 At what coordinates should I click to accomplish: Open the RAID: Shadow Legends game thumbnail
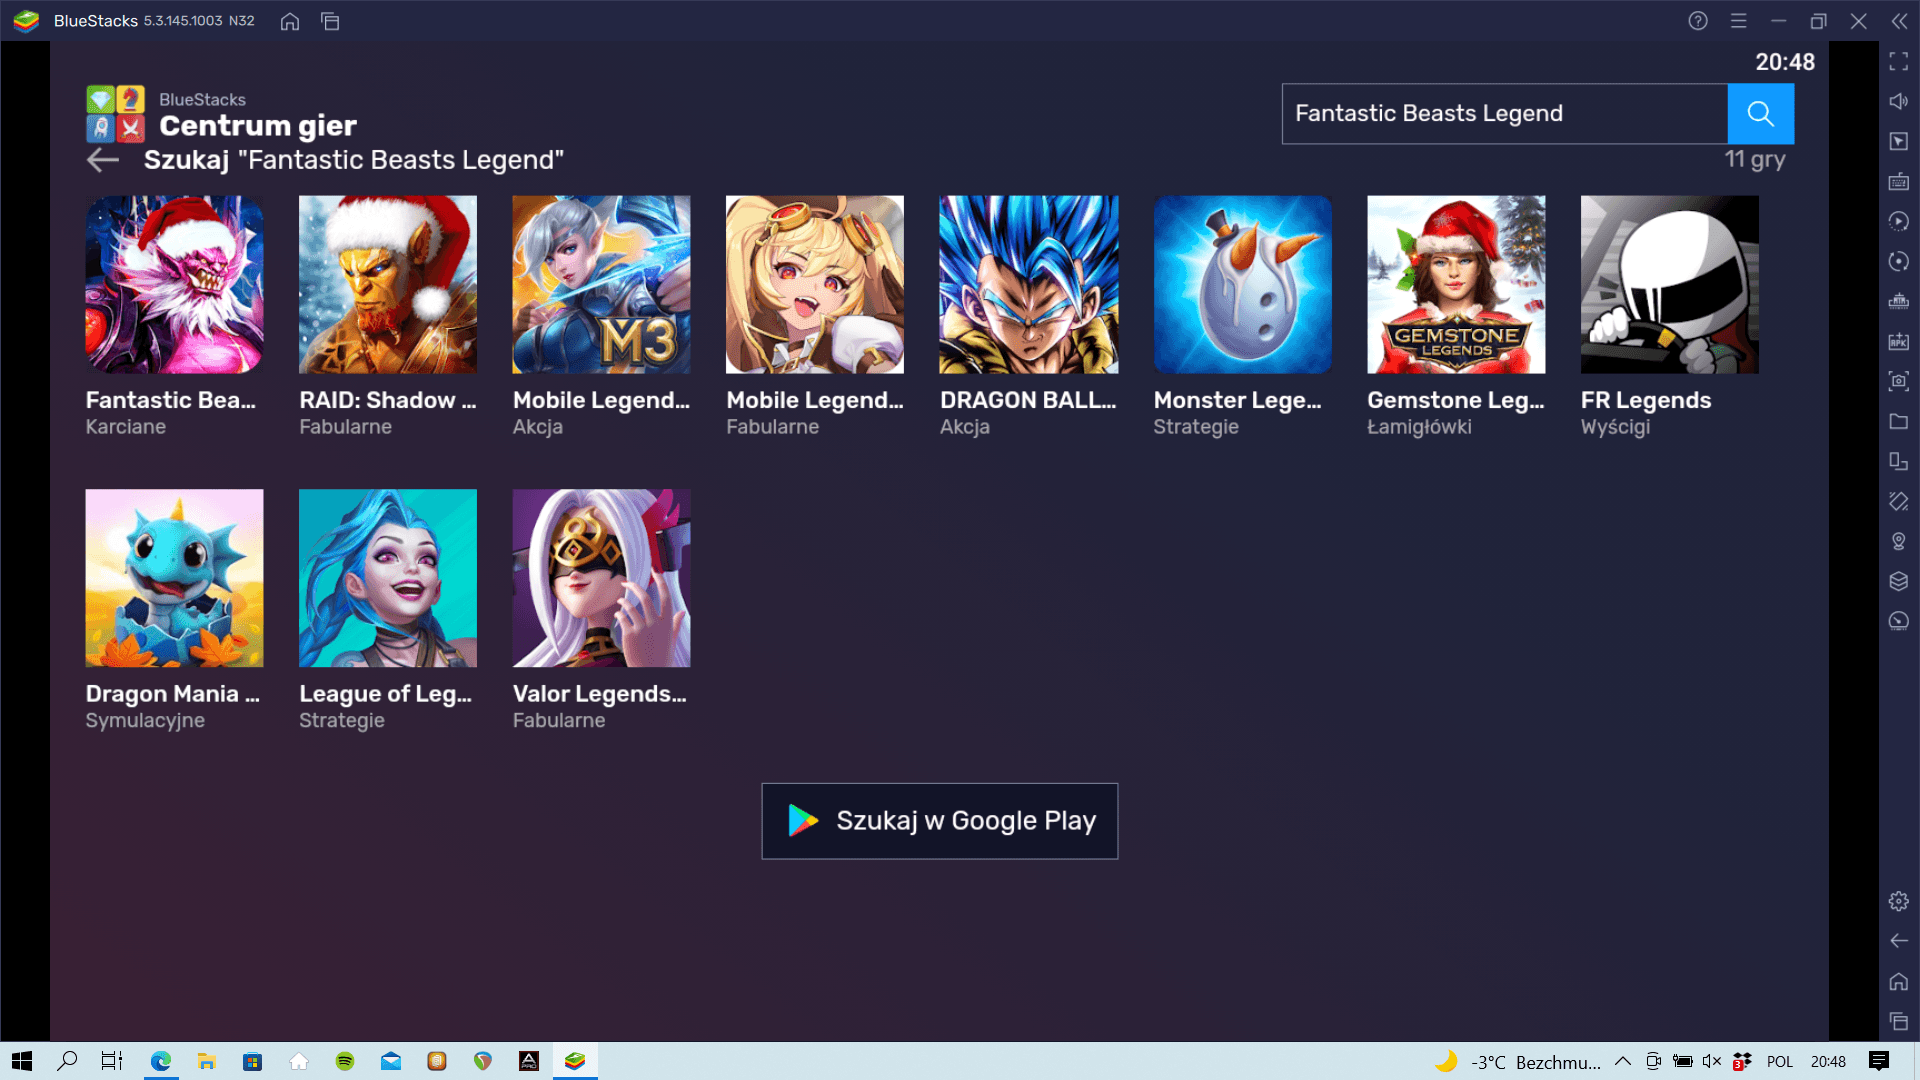point(388,284)
